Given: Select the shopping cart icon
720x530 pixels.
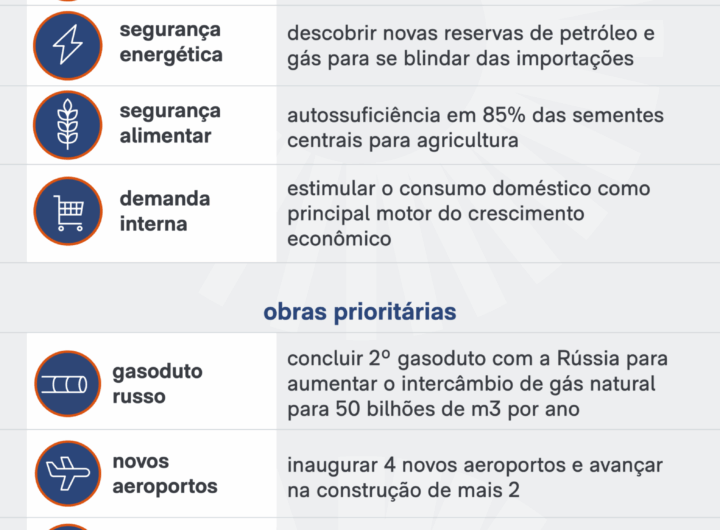Looking at the screenshot, I should (x=68, y=211).
